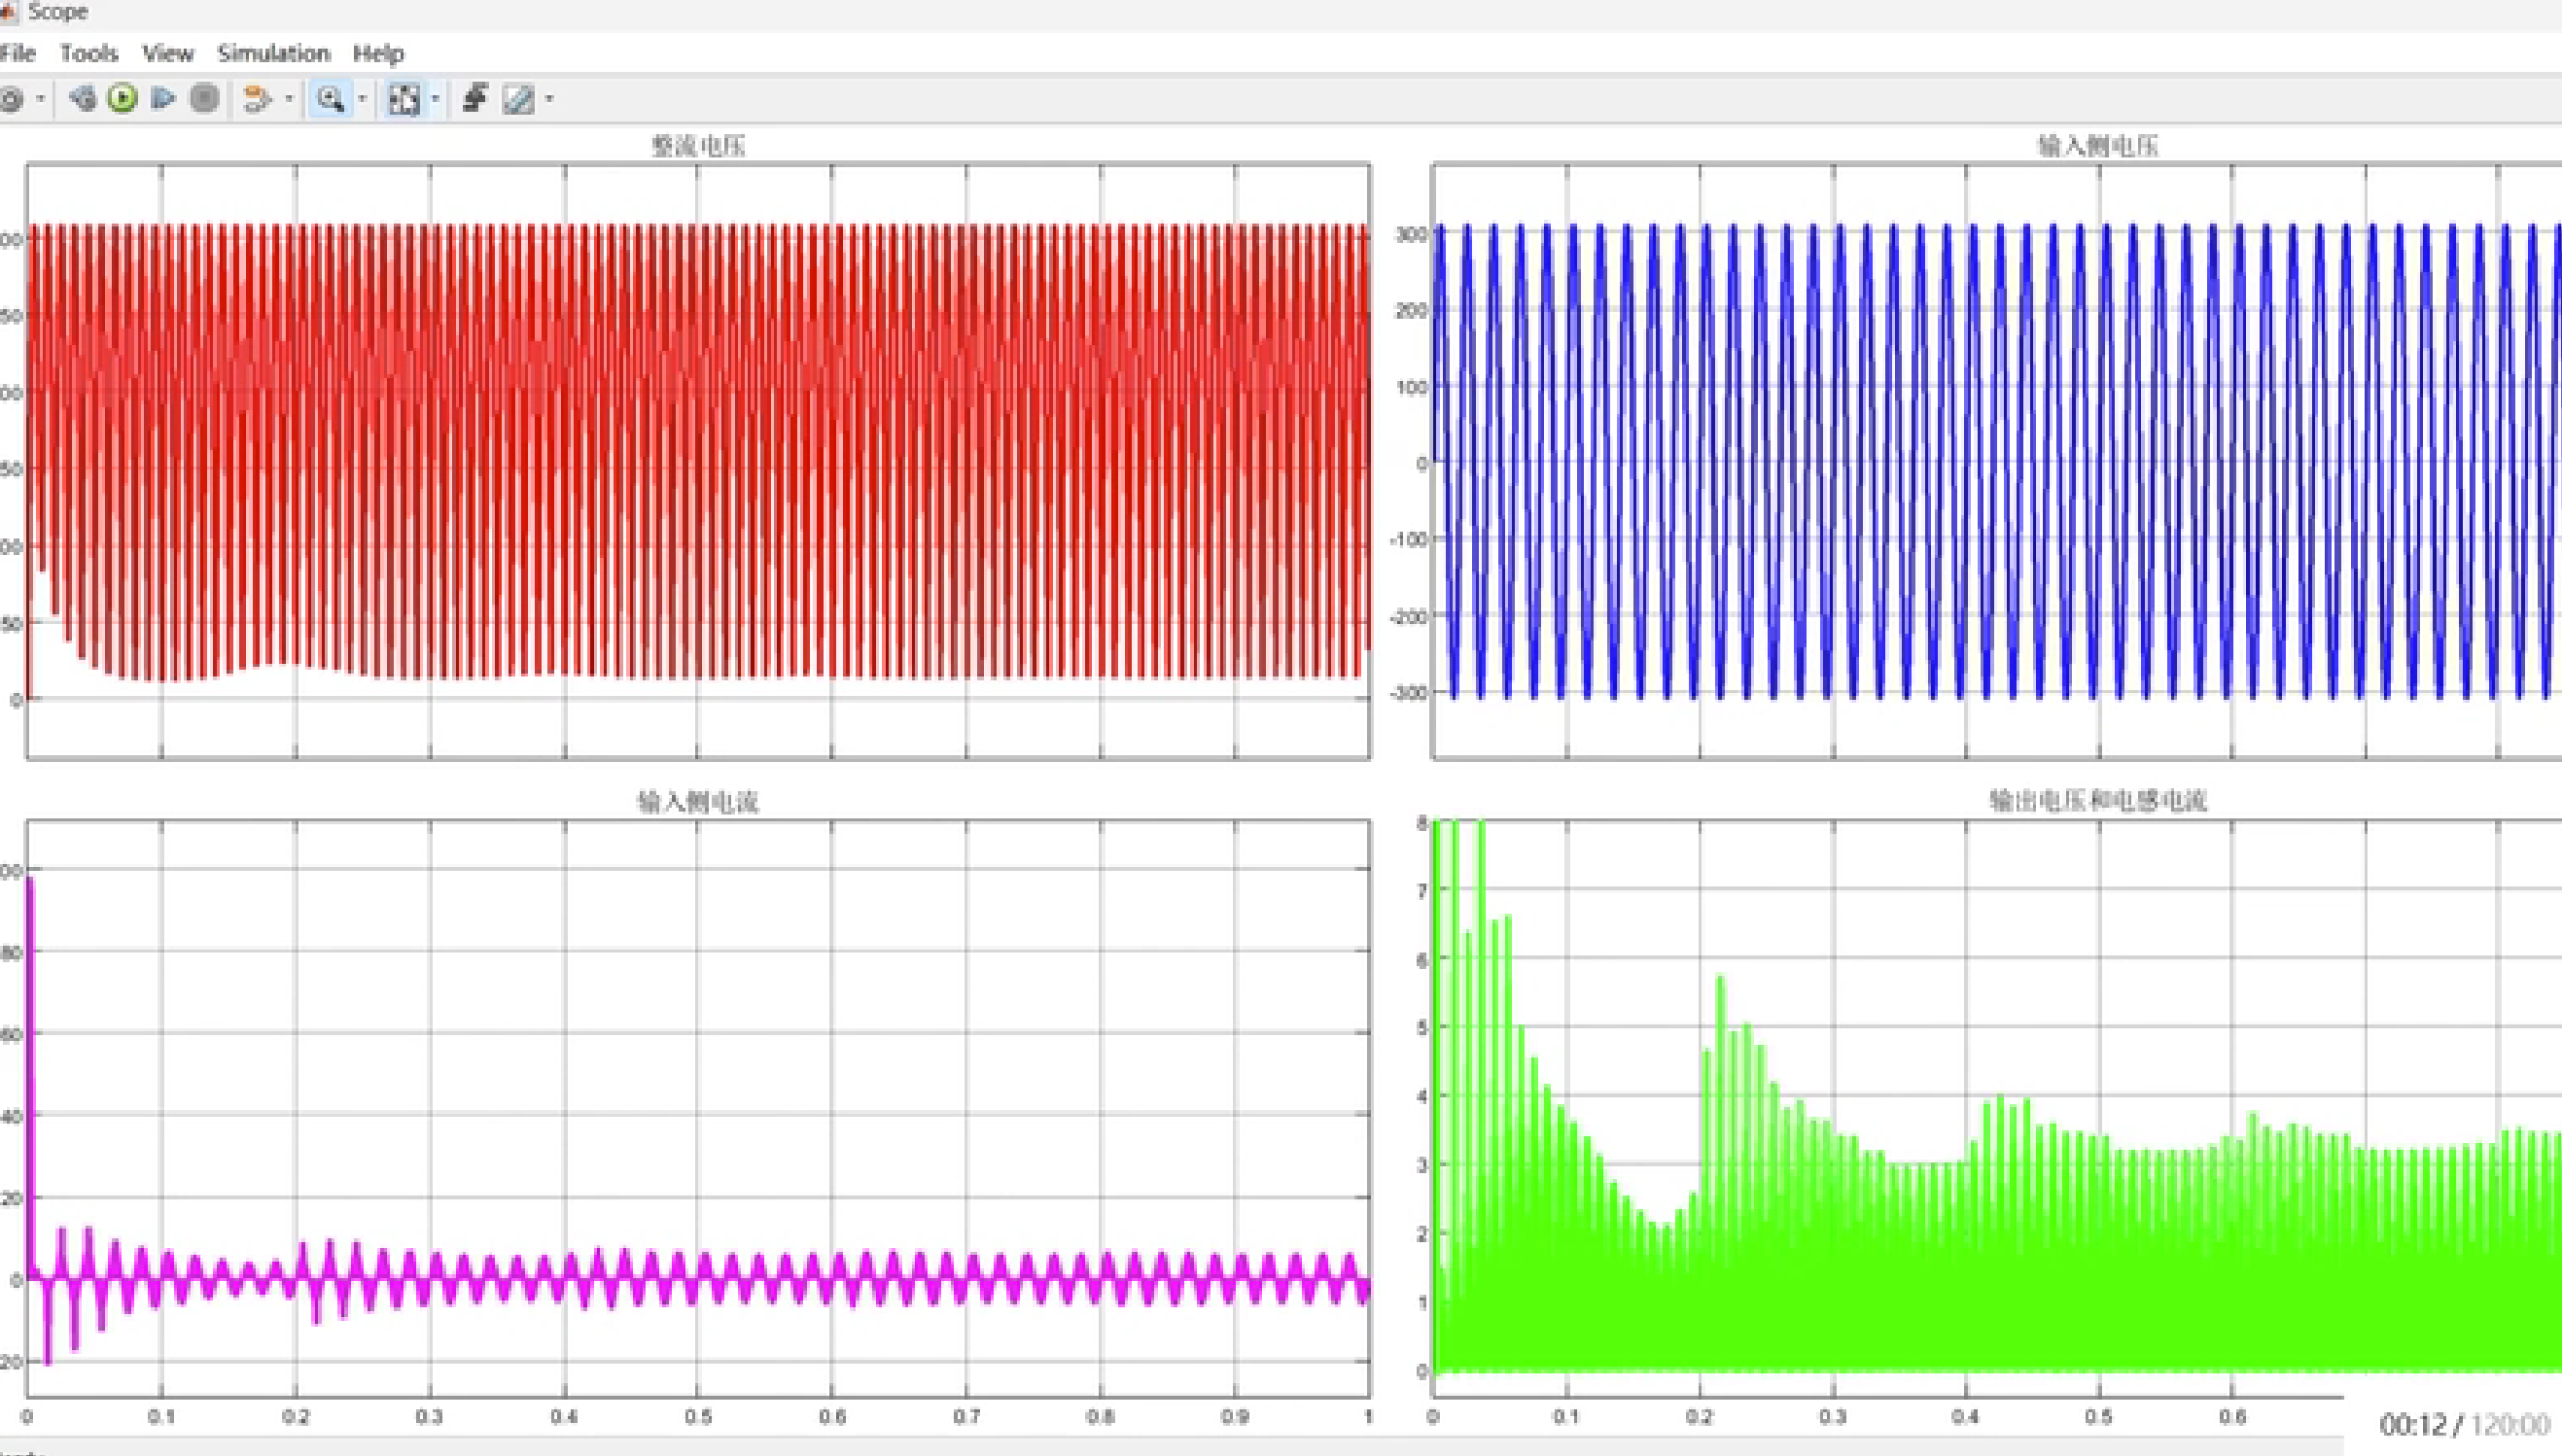Open the View menu

coord(167,53)
